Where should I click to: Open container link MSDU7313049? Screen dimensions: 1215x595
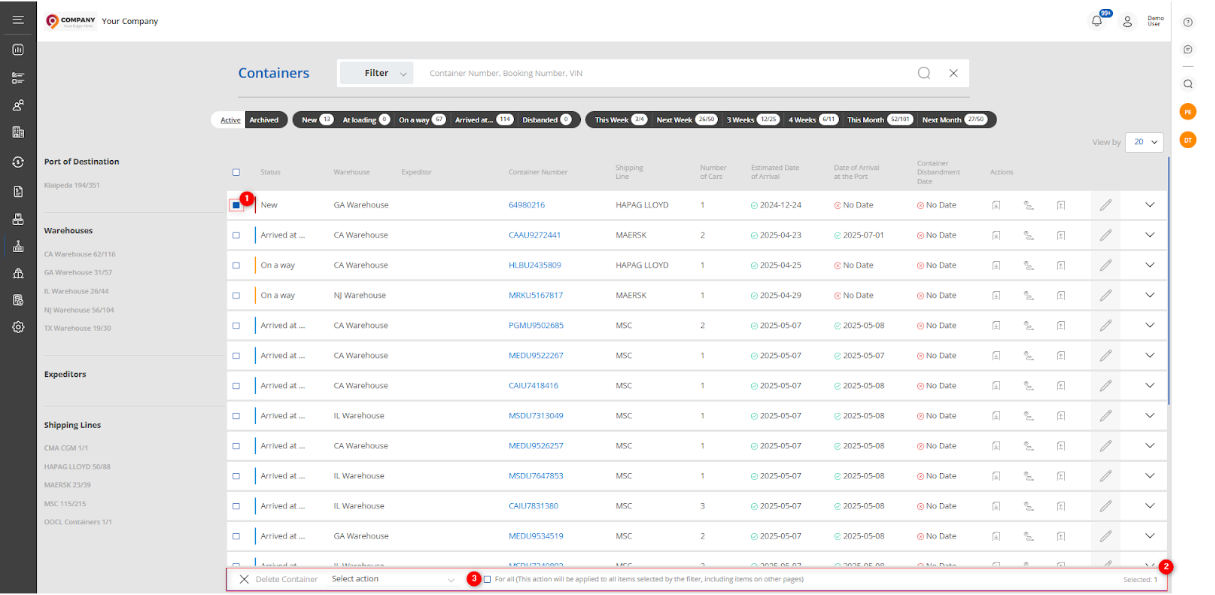tap(536, 415)
